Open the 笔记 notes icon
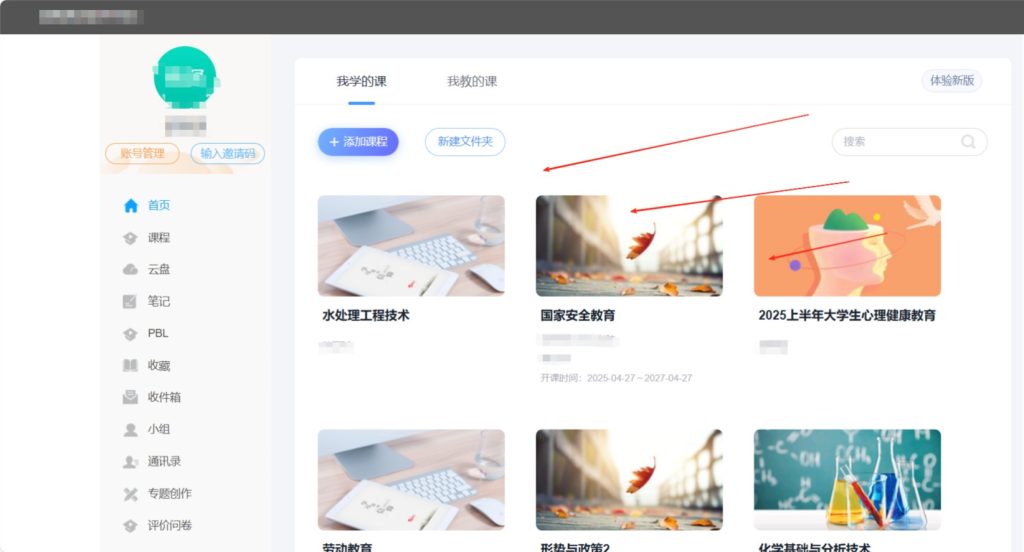The image size is (1024, 552). coord(130,302)
